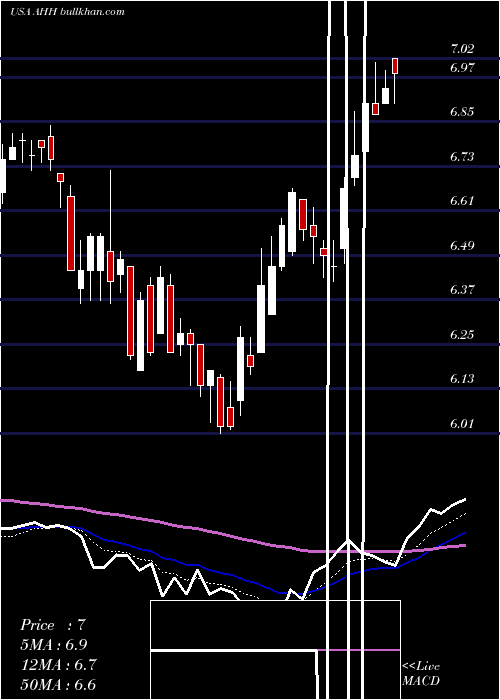Viewport: 500px width, 700px height.
Task: Click the 7.02 price level label
Action: (462, 49)
